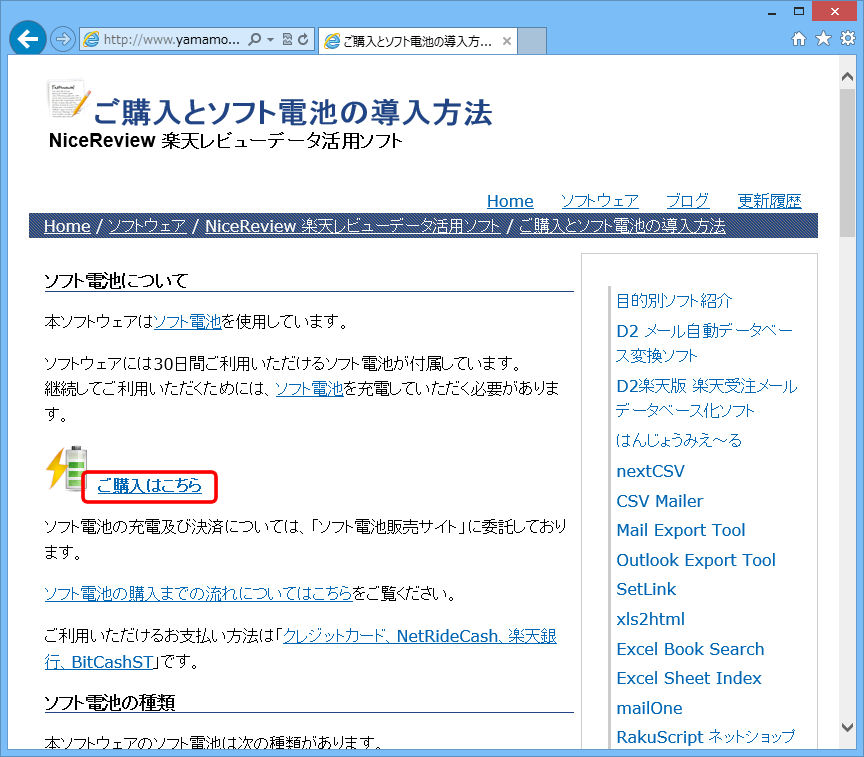Open a new blank tab
Image resolution: width=864 pixels, height=757 pixels.
click(532, 41)
